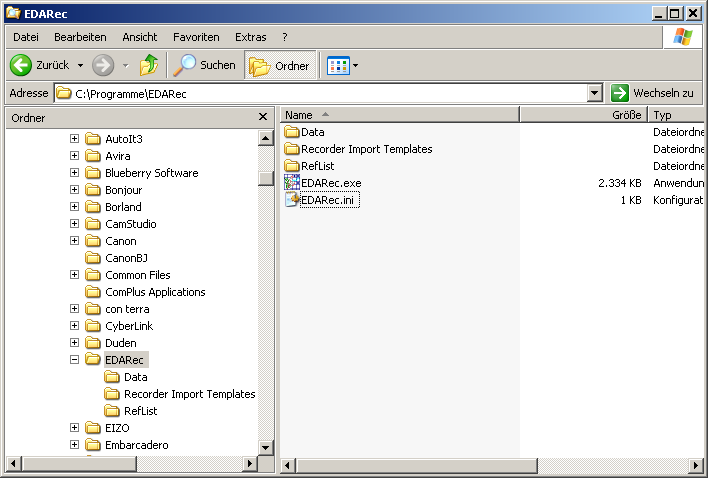Open the forward history dropdown arrow
Image resolution: width=708 pixels, height=478 pixels.
point(126,66)
